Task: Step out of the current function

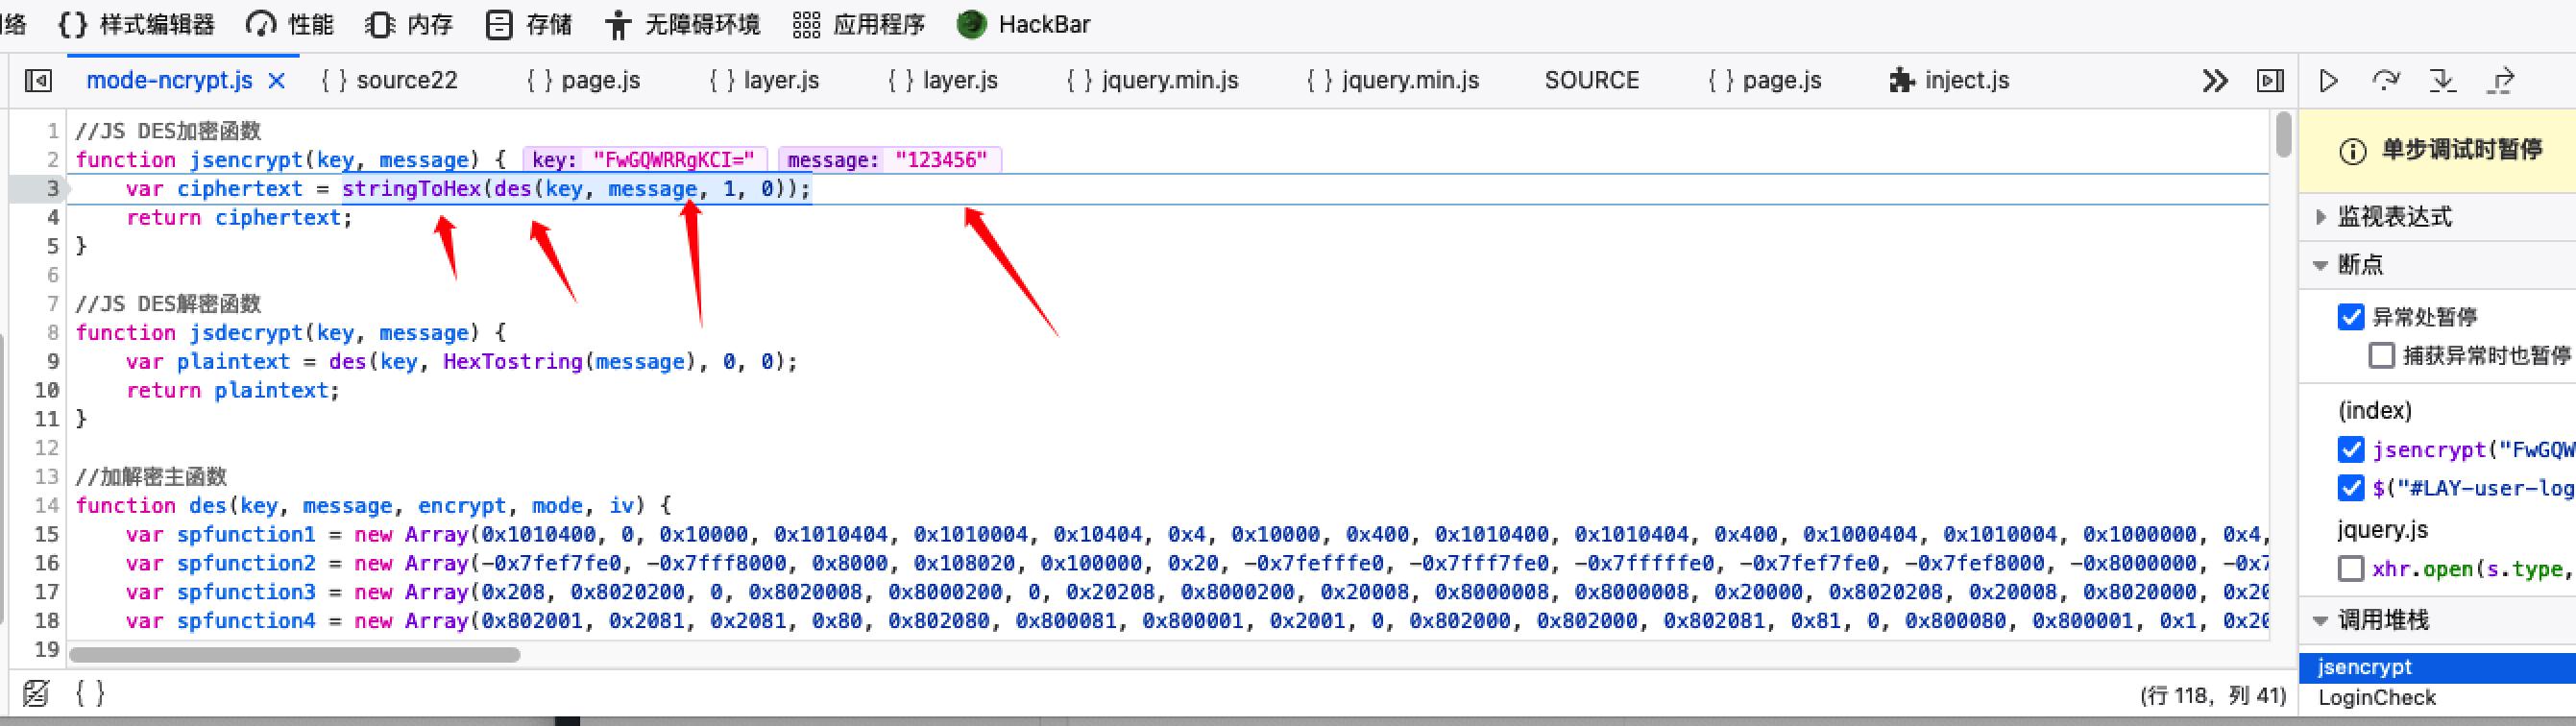Action: tap(2501, 80)
